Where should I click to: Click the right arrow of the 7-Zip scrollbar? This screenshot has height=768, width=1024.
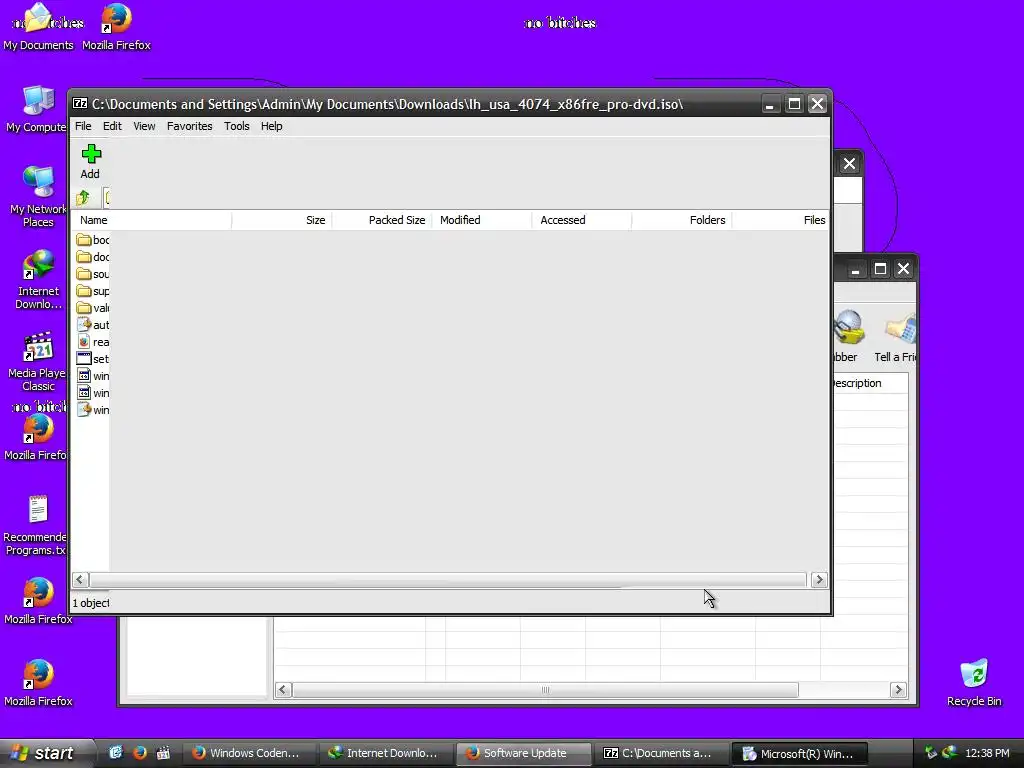819,580
